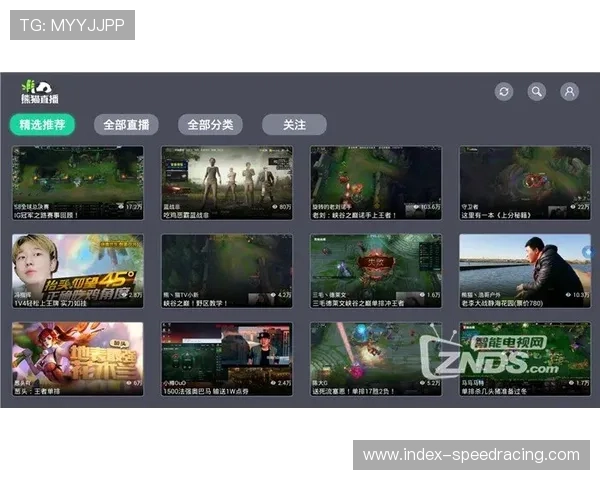Switch to the 全部直播 tab
The width and height of the screenshot is (600, 480).
[126, 125]
